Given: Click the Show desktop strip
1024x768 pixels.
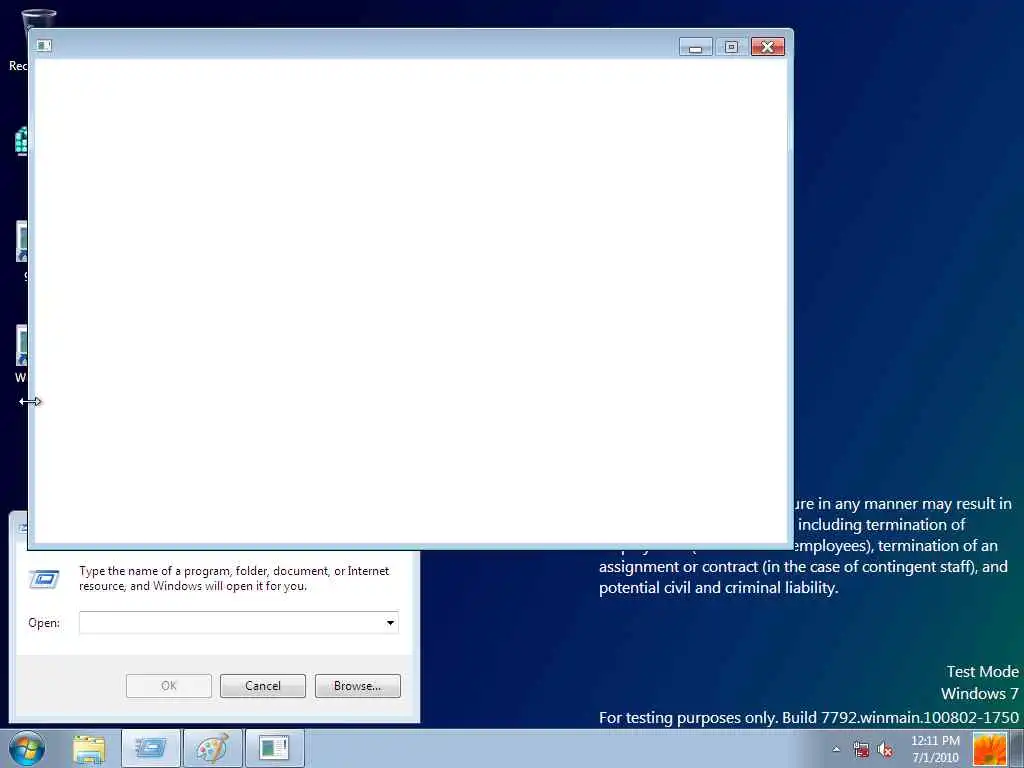Looking at the screenshot, I should coord(1017,748).
